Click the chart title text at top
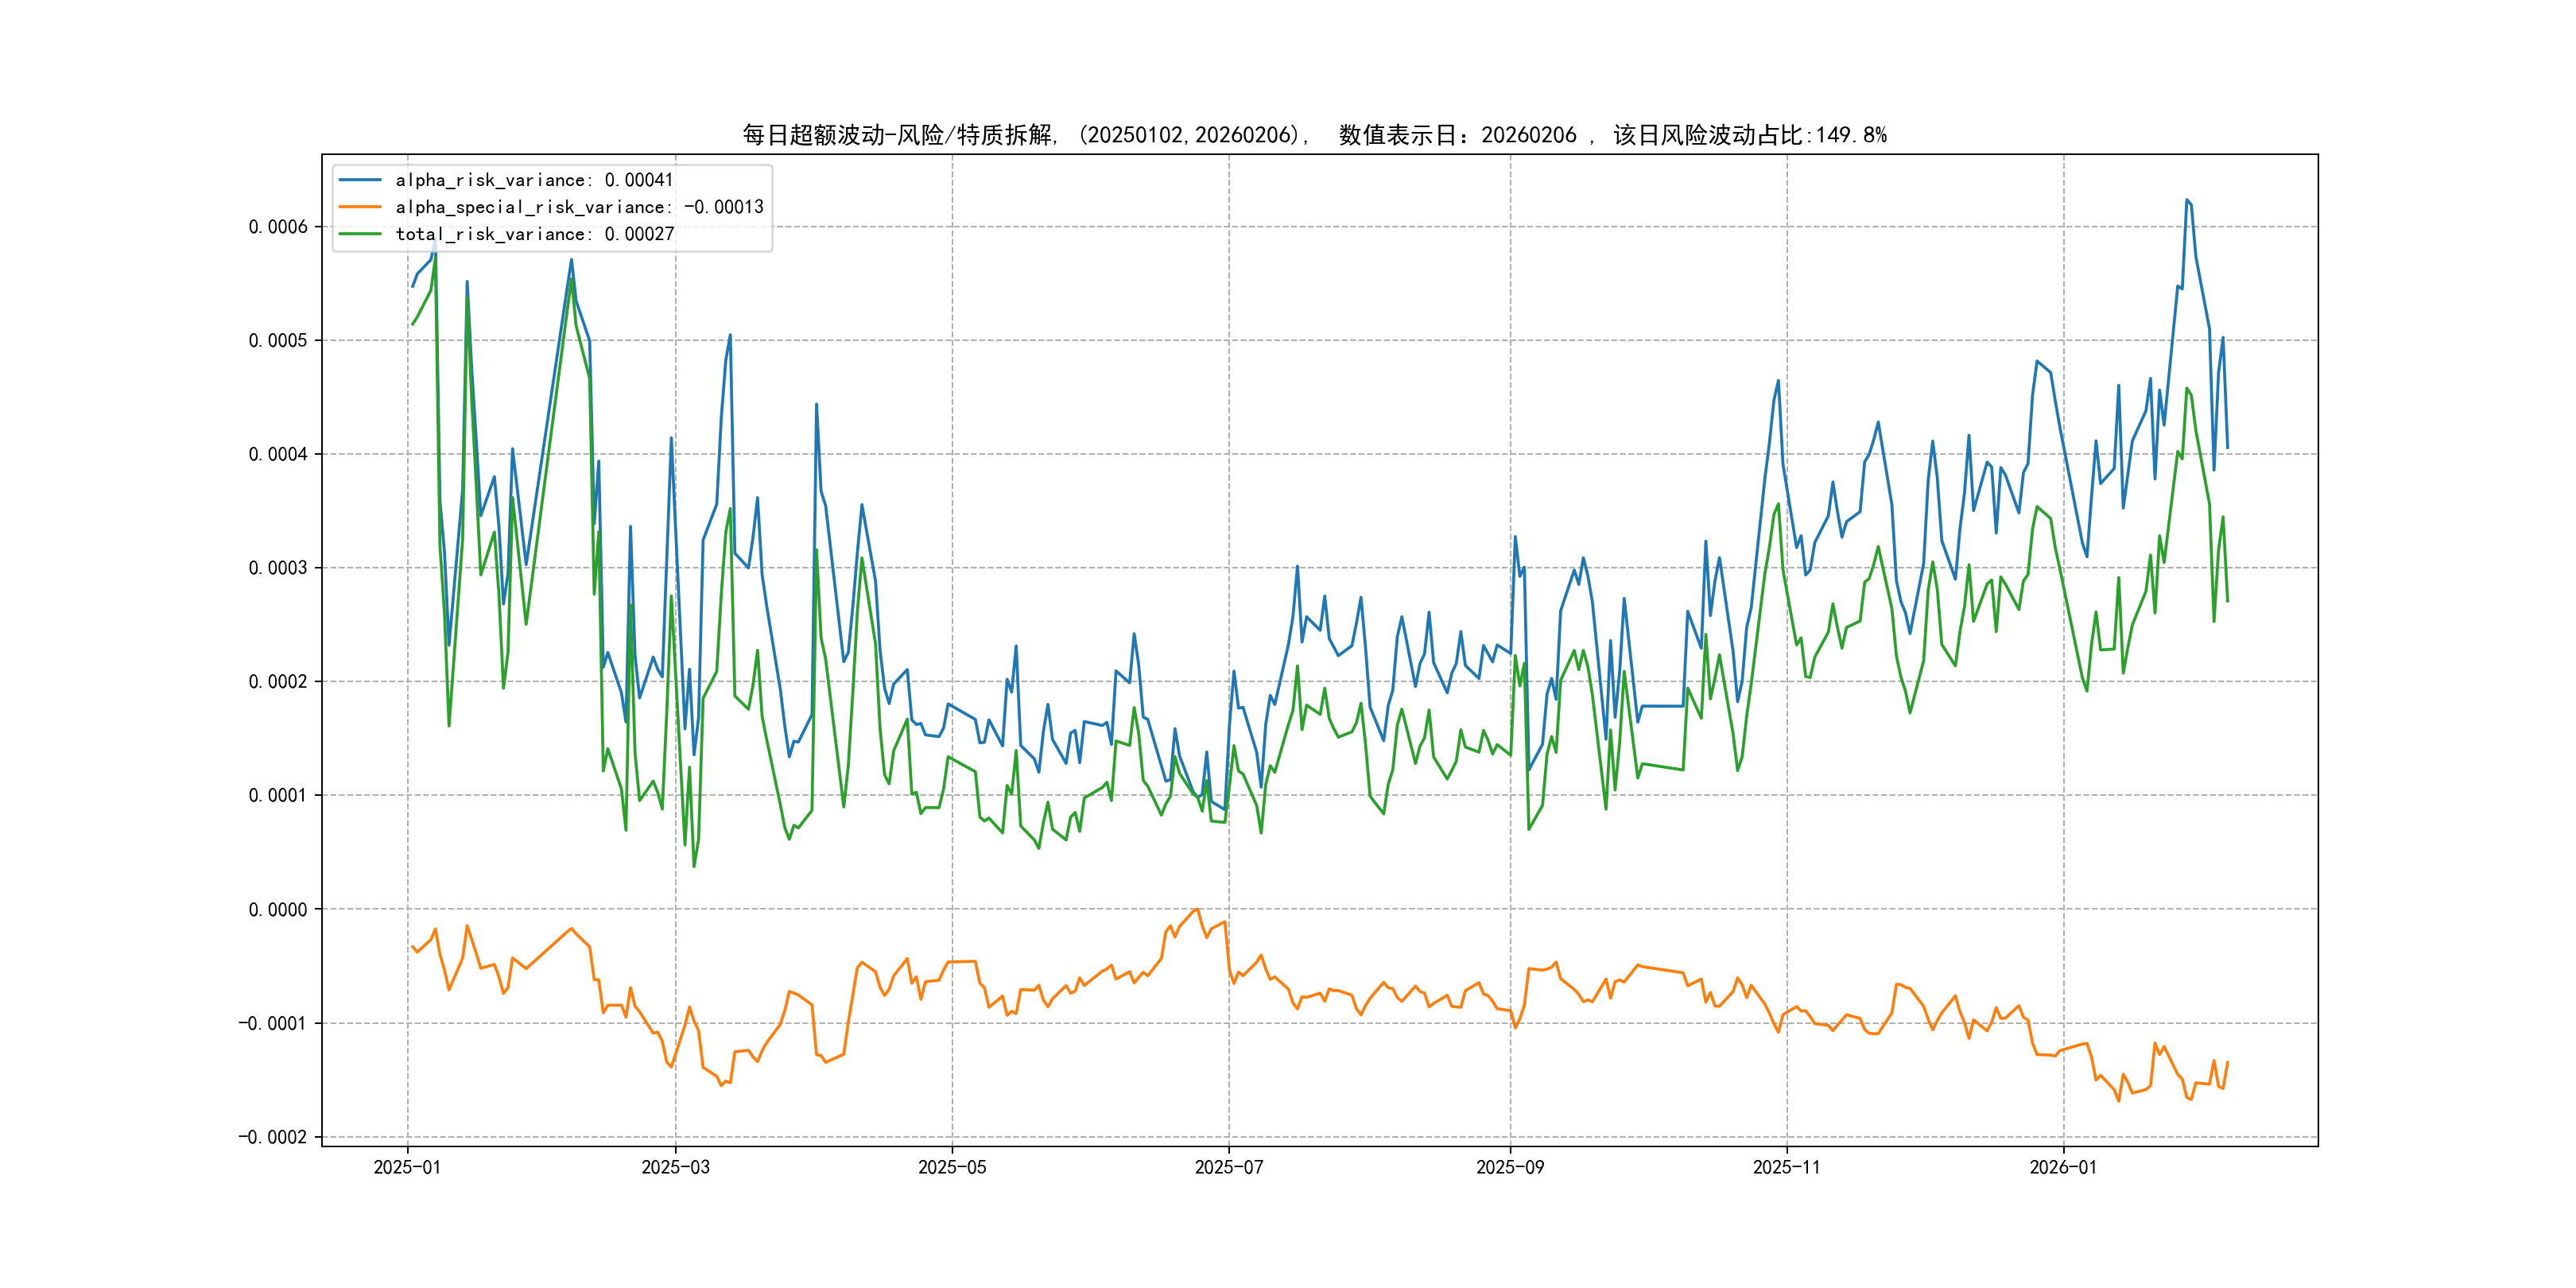 [x=1313, y=135]
